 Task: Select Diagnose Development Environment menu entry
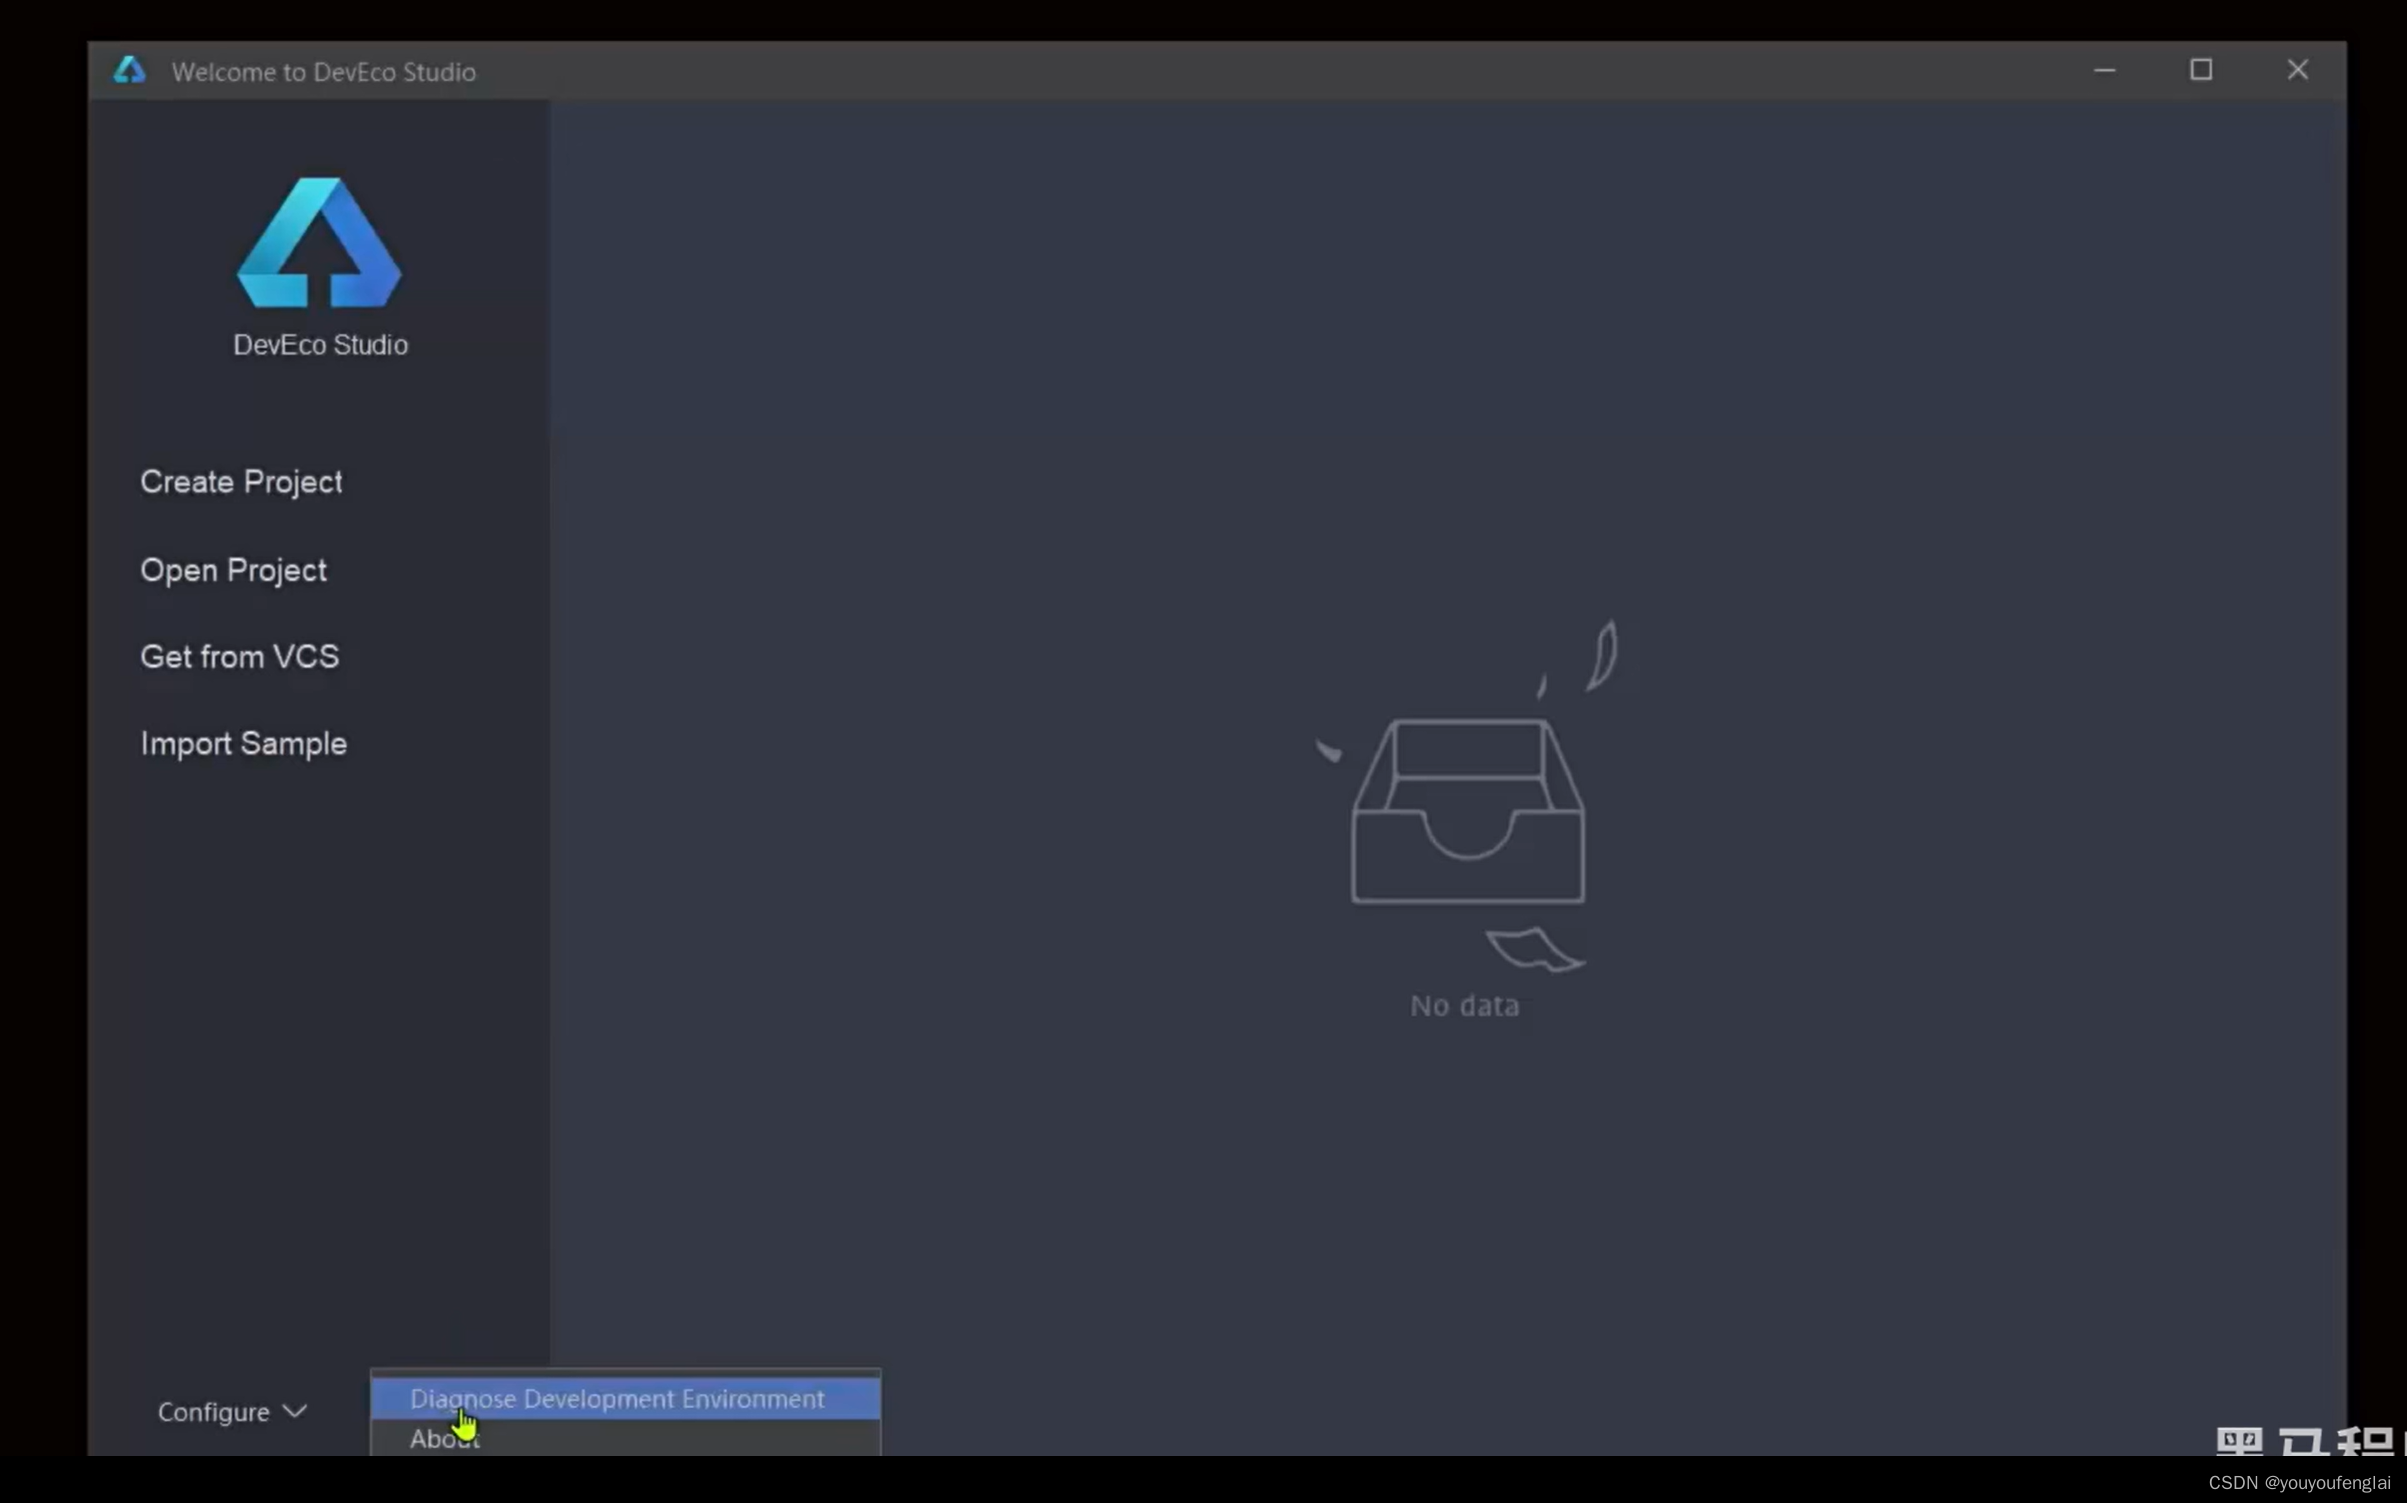click(617, 1398)
